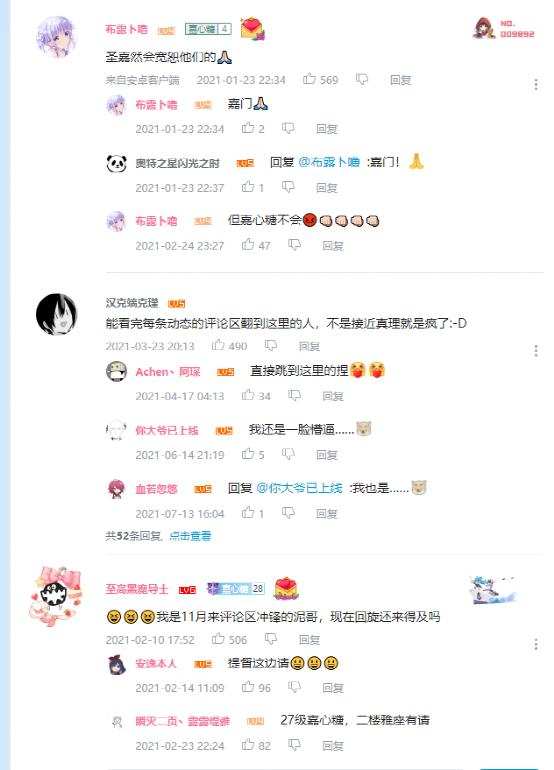Click the 嘉心糖 level 28 fan badge
This screenshot has width=554, height=770.
click(x=236, y=588)
